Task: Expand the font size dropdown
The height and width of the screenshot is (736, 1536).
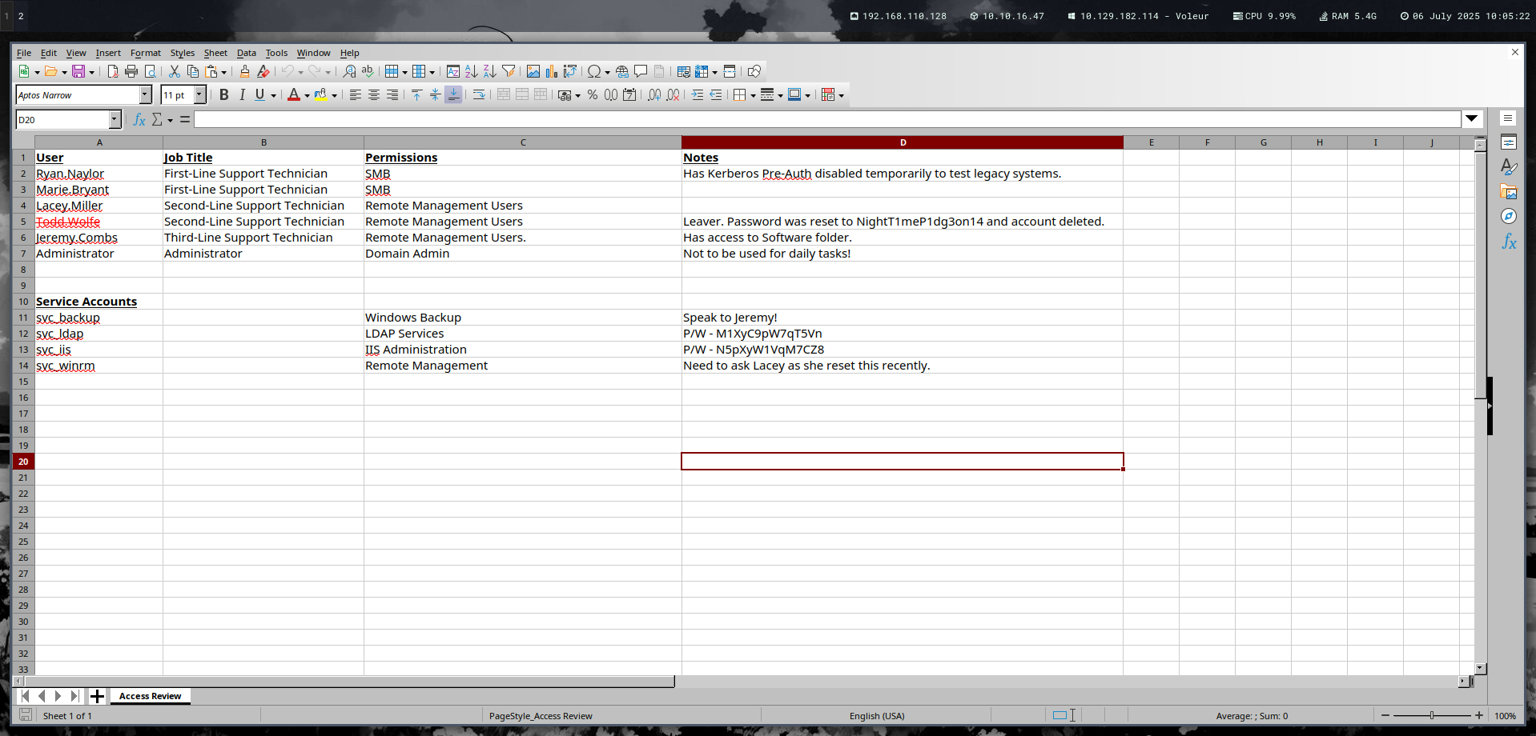Action: coord(199,95)
